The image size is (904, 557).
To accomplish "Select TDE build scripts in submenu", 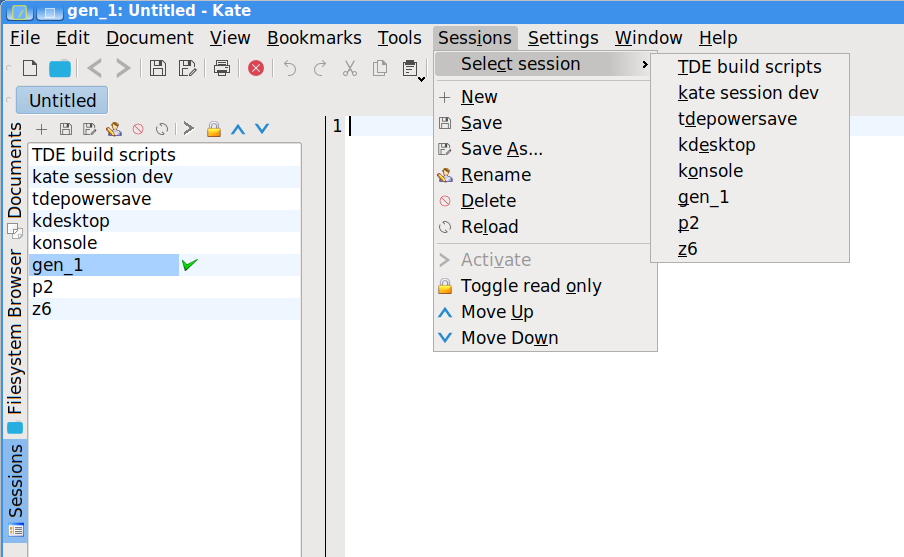I will [750, 67].
